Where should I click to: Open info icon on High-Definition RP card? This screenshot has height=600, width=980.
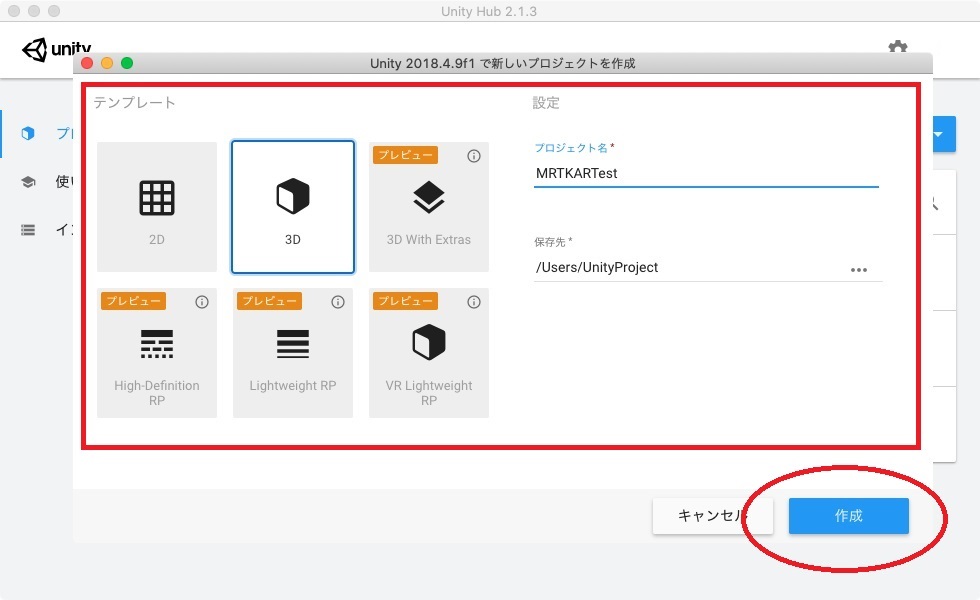pyautogui.click(x=202, y=302)
